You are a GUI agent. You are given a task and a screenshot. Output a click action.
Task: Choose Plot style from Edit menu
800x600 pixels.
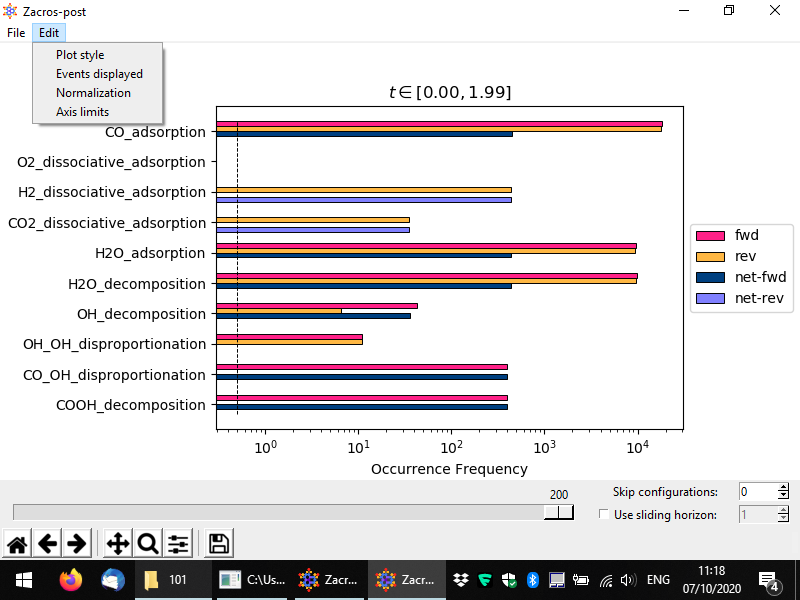[80, 55]
